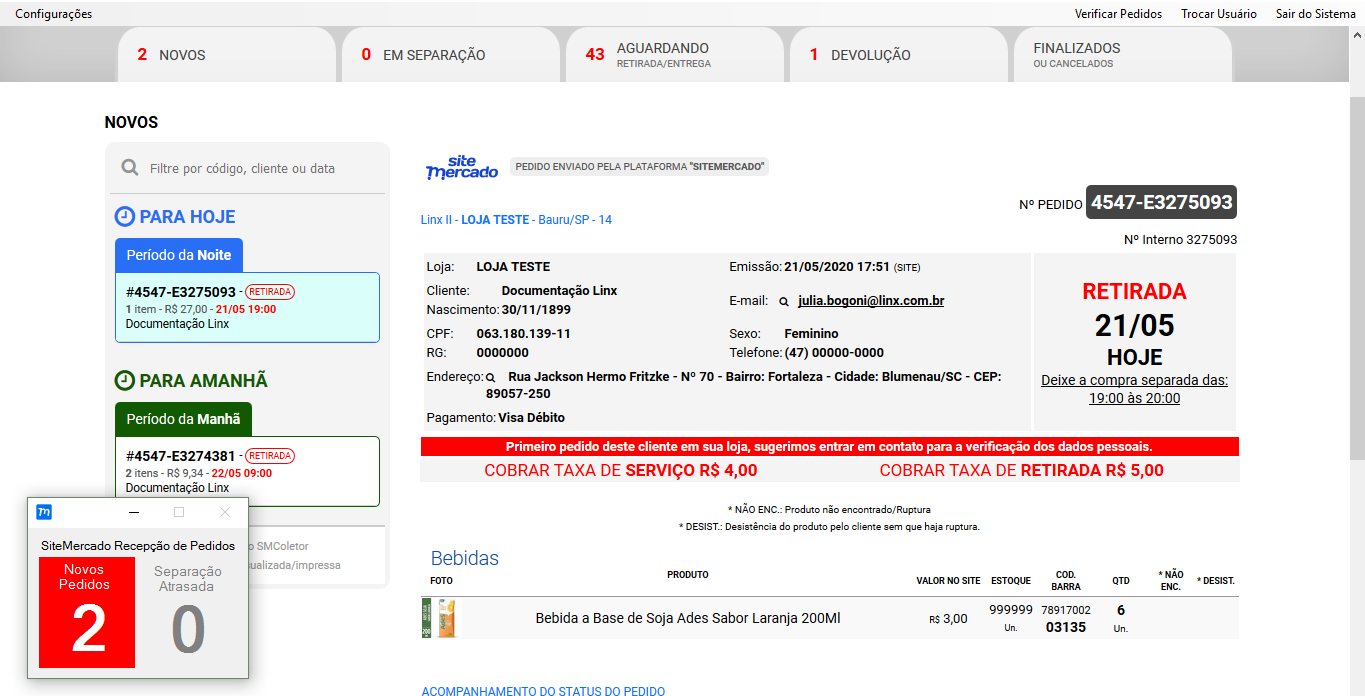Click the Novos Pedidos red tile in popup
The height and width of the screenshot is (696, 1365).
tap(87, 613)
